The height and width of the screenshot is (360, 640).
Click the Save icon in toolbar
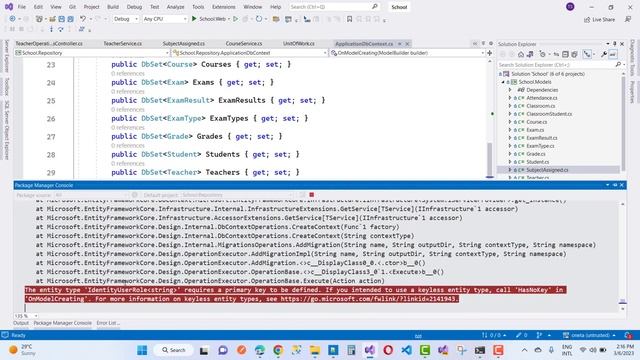point(62,19)
